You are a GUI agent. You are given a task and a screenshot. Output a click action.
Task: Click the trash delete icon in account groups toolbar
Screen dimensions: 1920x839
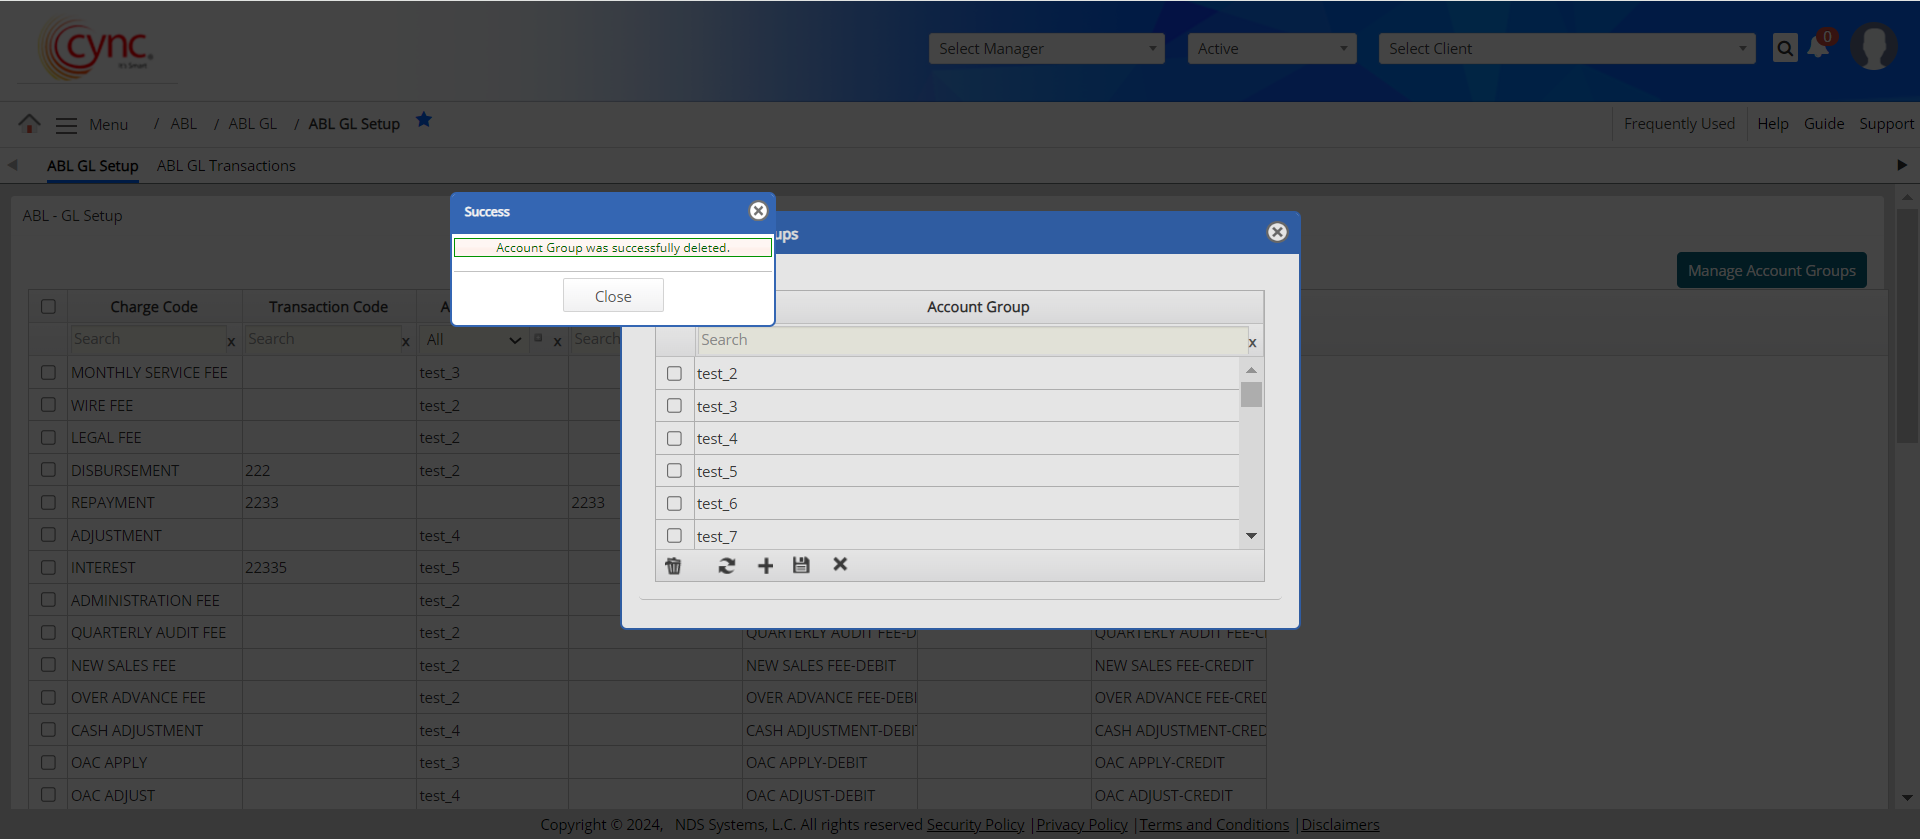click(x=673, y=566)
